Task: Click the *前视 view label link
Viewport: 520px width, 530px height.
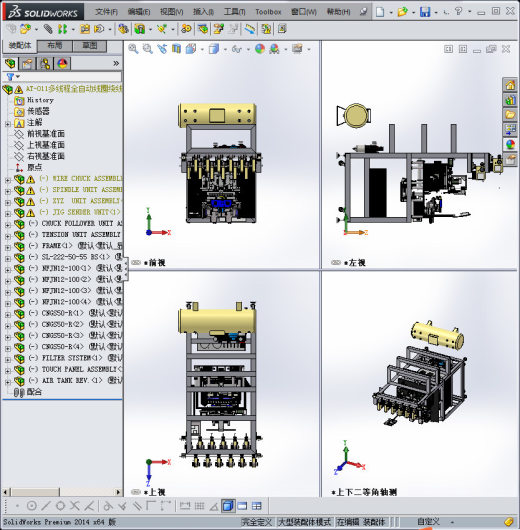Action: pos(155,263)
